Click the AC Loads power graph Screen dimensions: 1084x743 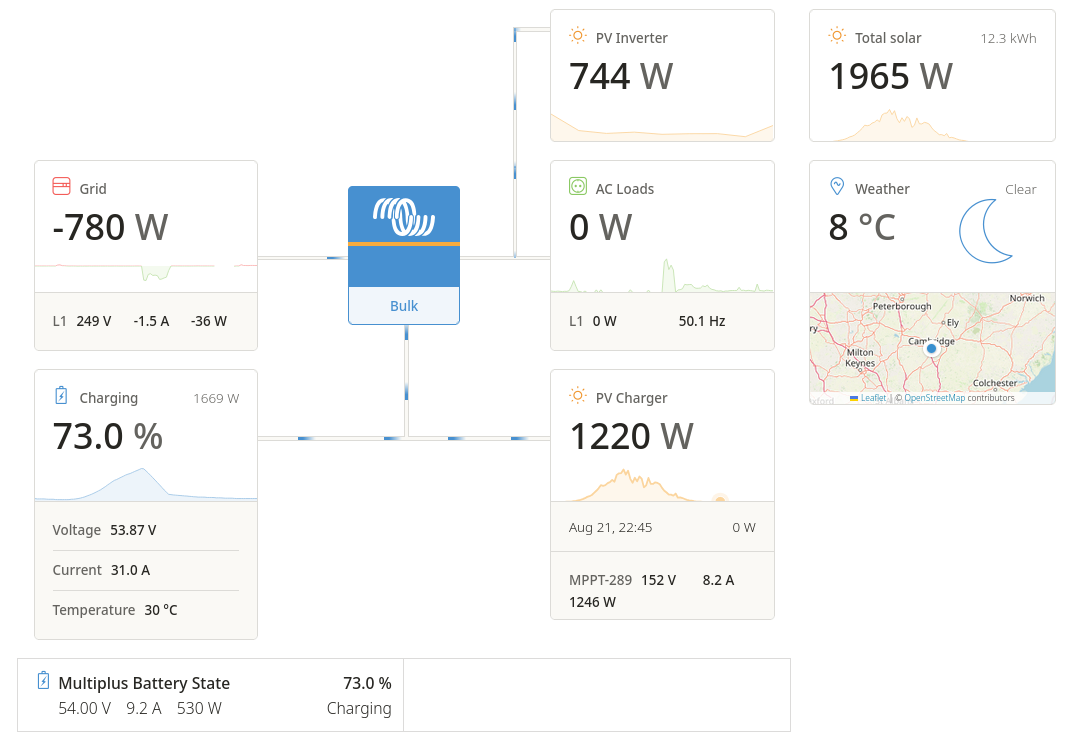pos(662,277)
